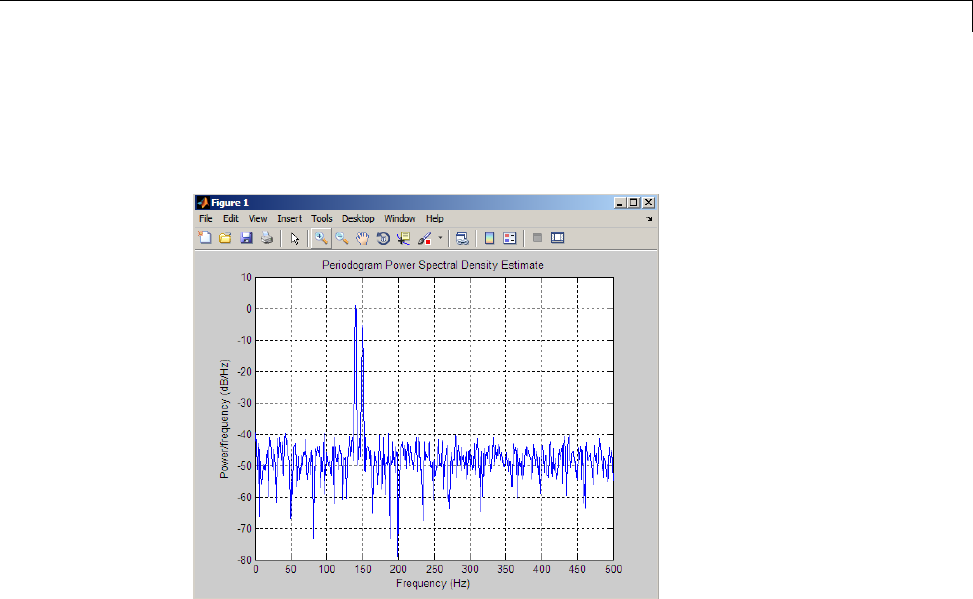This screenshot has height=599, width=973.
Task: Click the New Figure icon
Action: pos(205,238)
